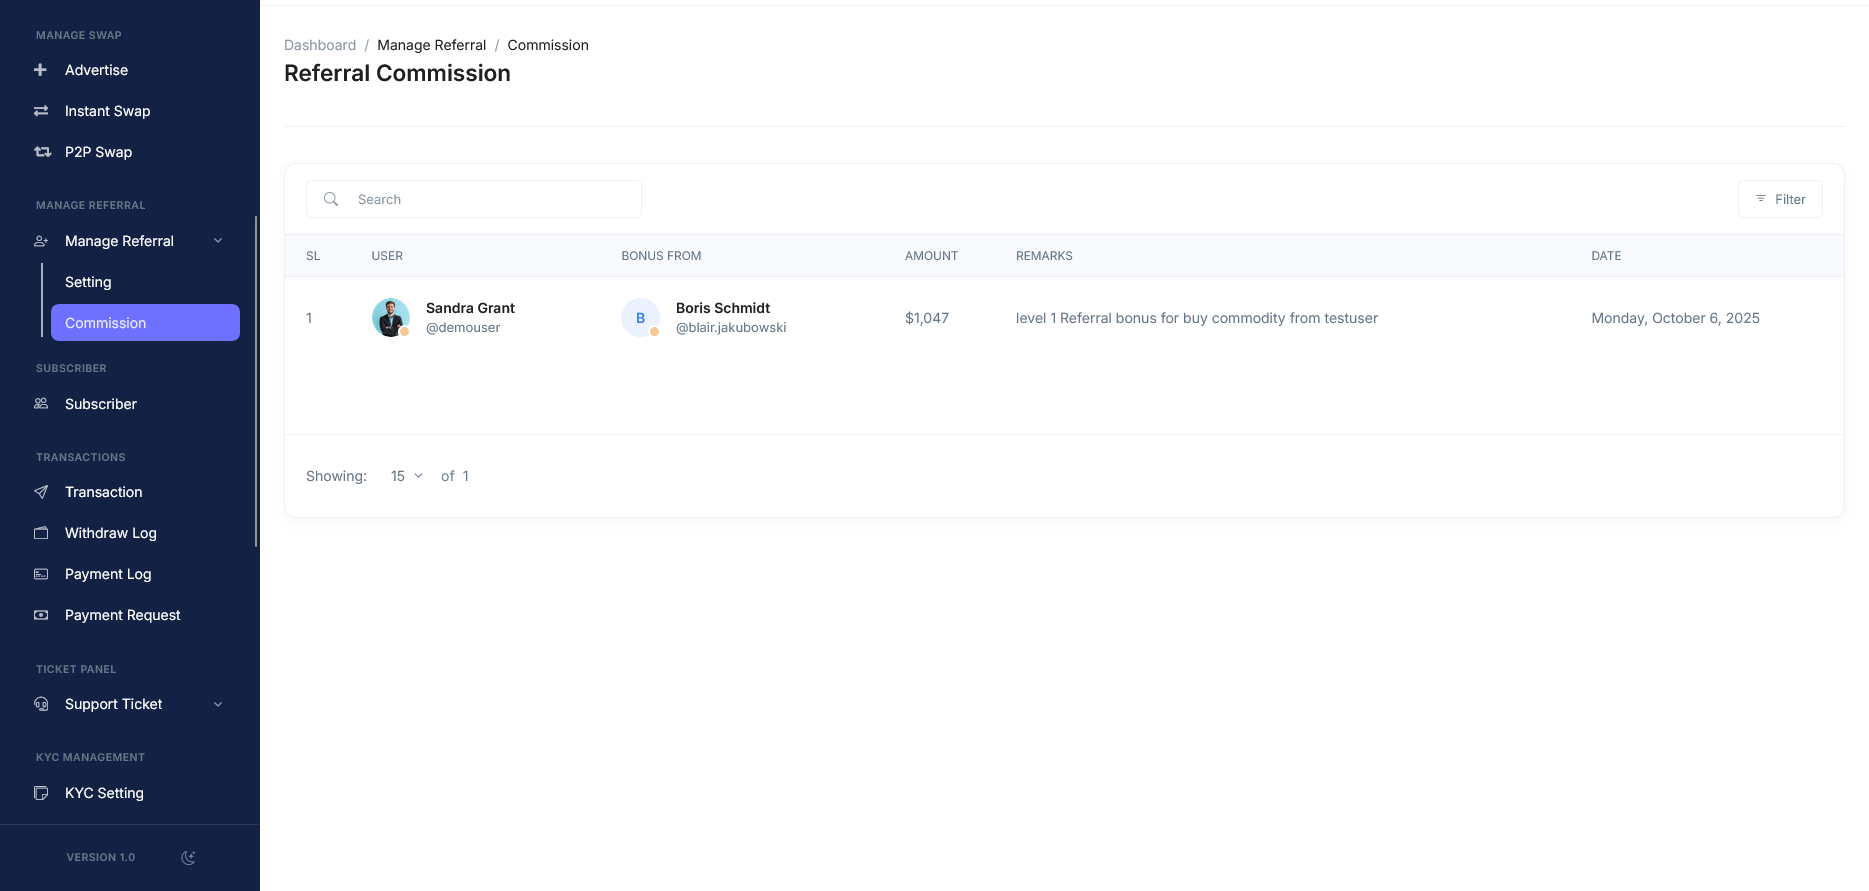
Task: Open the Payment Log page
Action: 108,574
